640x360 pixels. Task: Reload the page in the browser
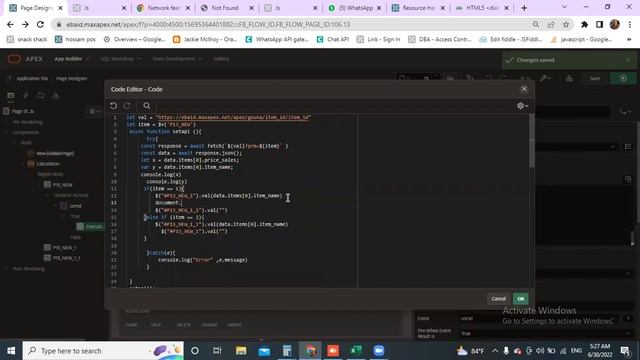point(40,24)
